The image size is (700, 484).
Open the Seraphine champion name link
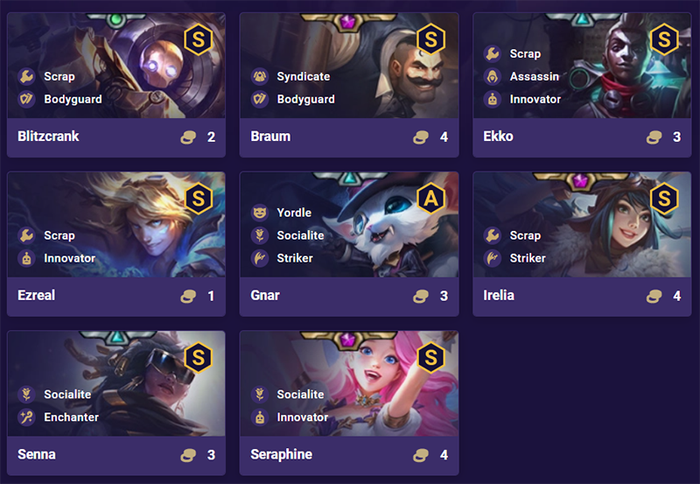click(281, 455)
